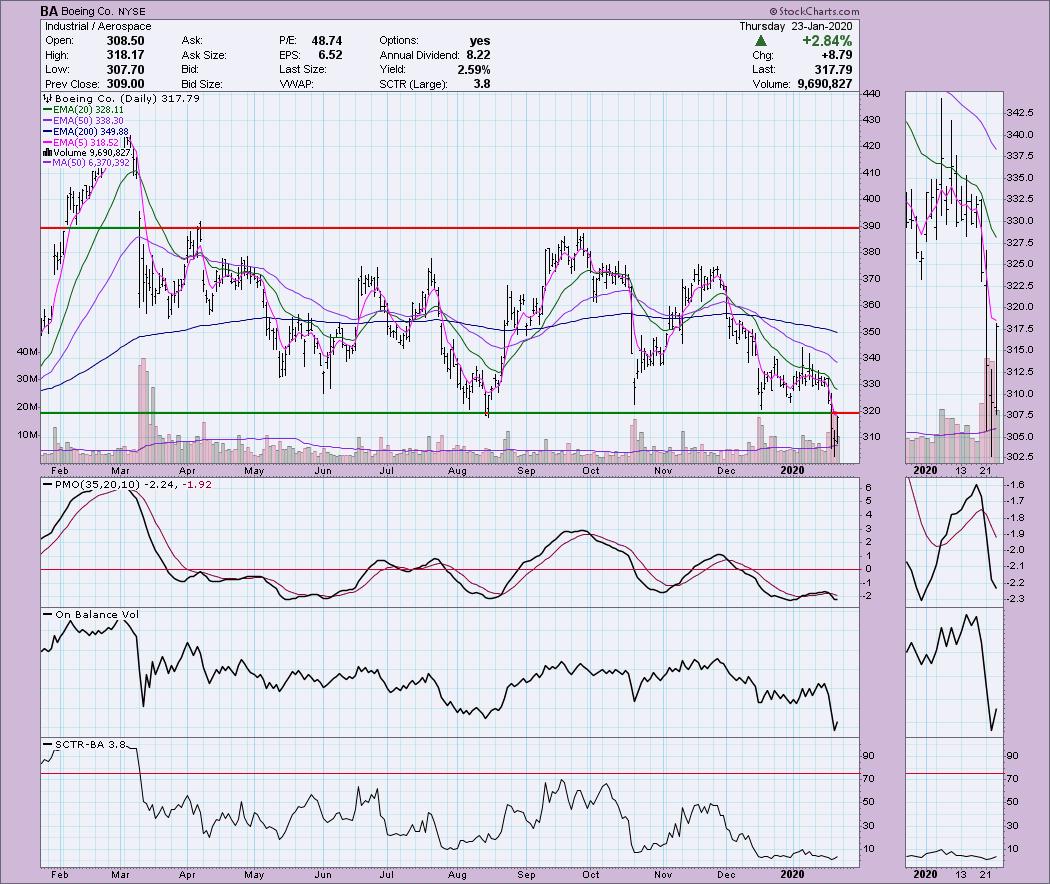Select the Open value 308.50

[x=125, y=41]
